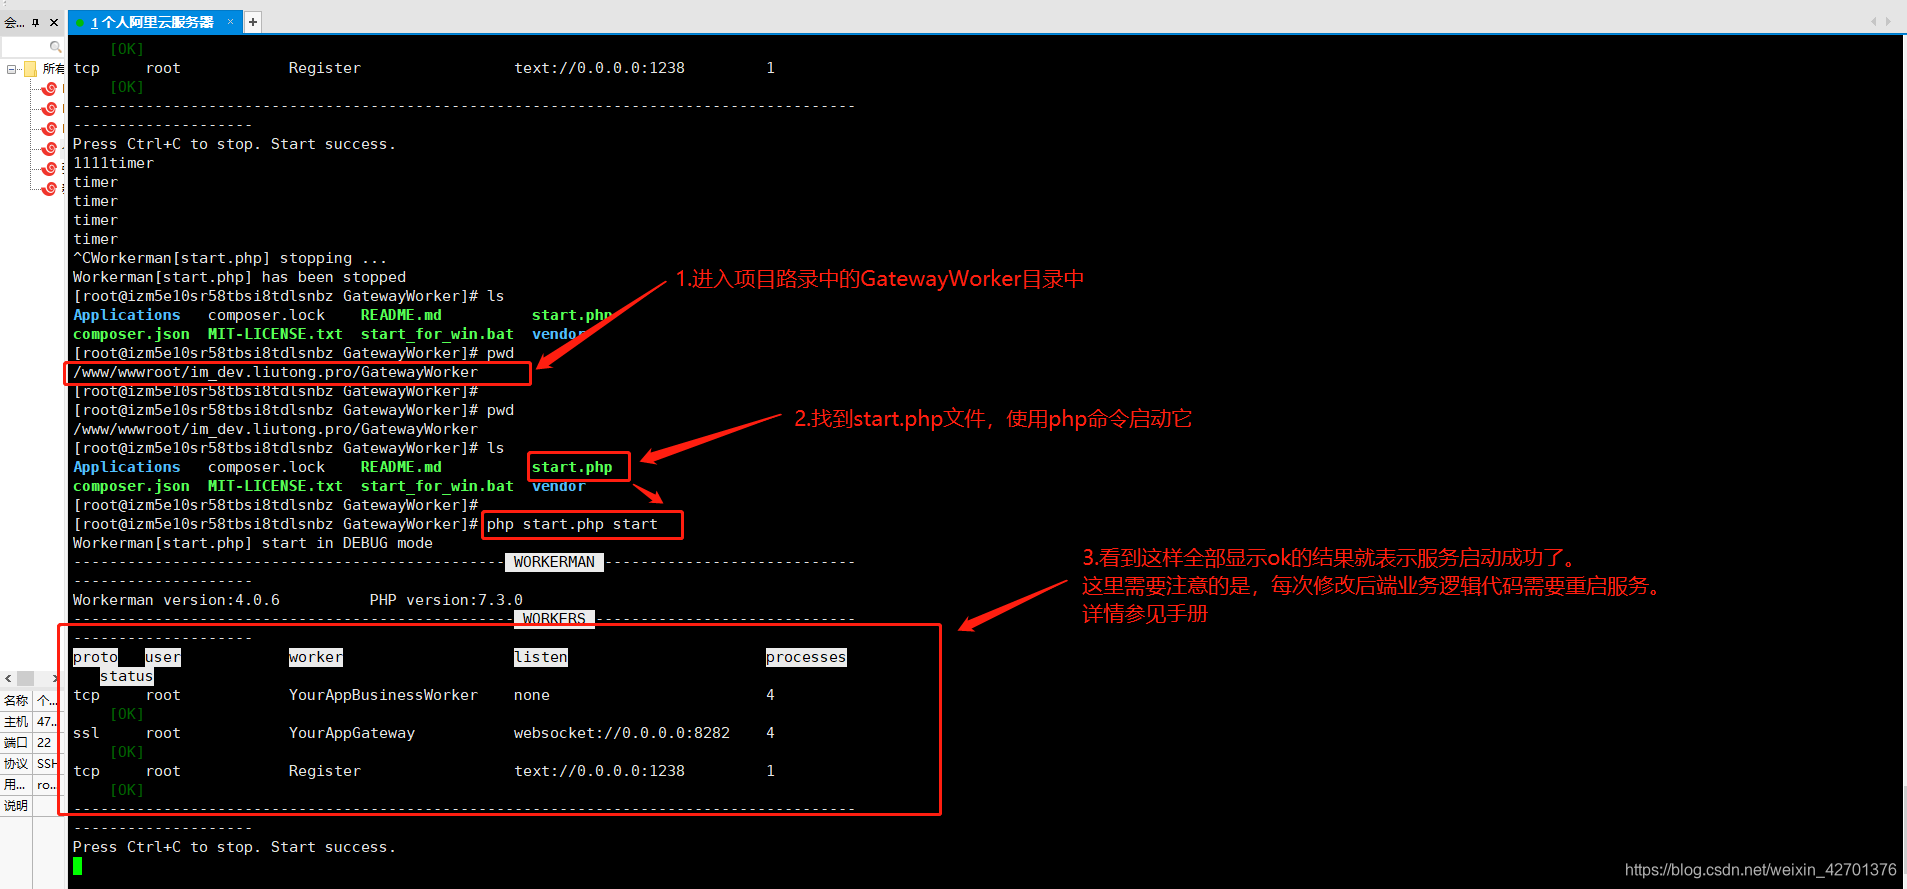Click session tree scrollbar right arrow
1907x889 pixels.
click(x=55, y=678)
